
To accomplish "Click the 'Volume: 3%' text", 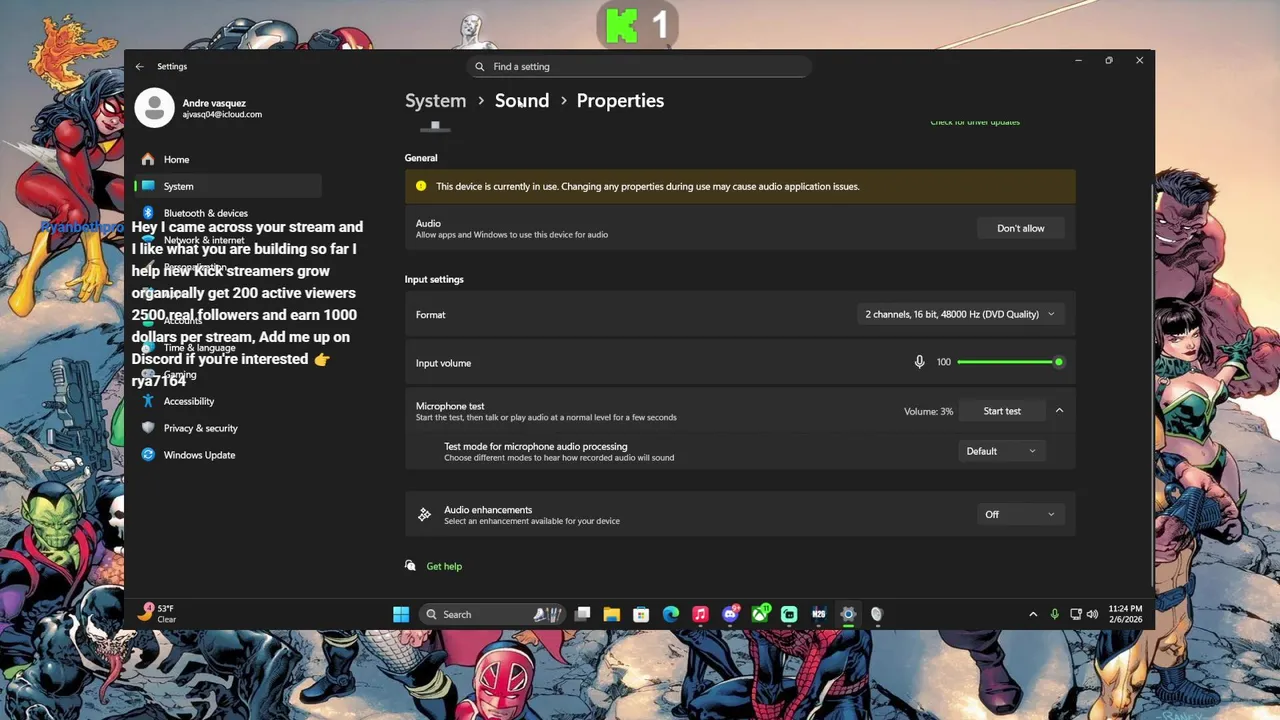I will tap(928, 411).
